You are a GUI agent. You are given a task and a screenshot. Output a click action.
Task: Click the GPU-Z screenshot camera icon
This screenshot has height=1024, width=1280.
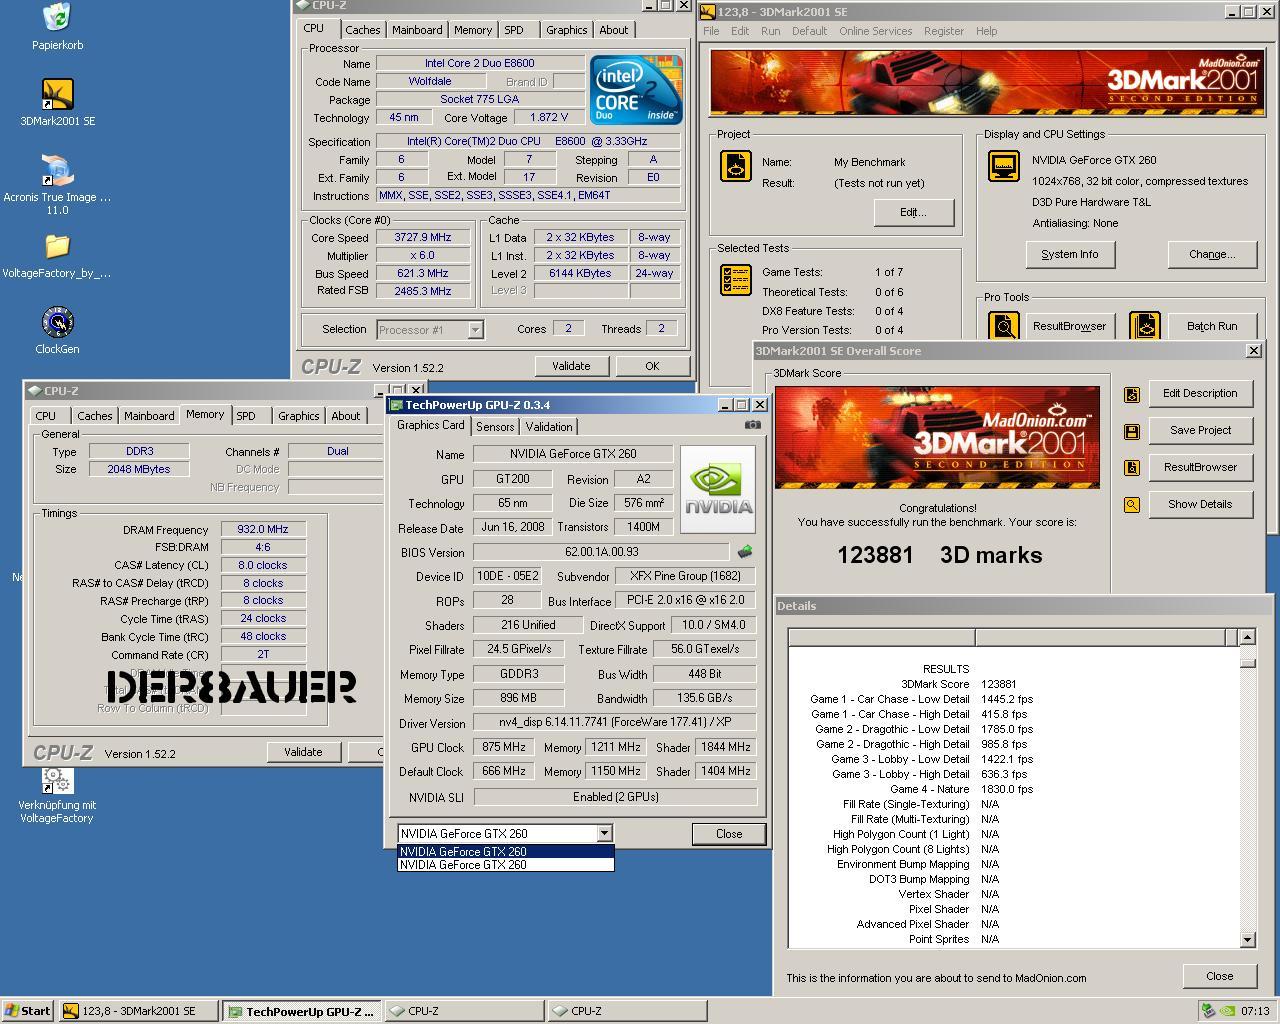tap(753, 425)
